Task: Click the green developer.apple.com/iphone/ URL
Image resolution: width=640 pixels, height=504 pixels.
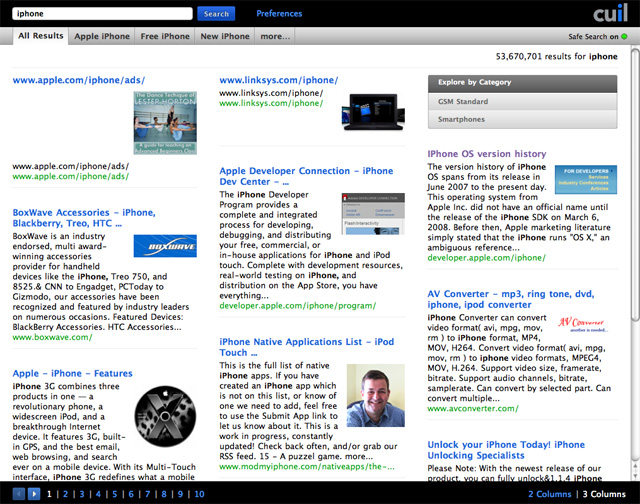Action: 487,258
